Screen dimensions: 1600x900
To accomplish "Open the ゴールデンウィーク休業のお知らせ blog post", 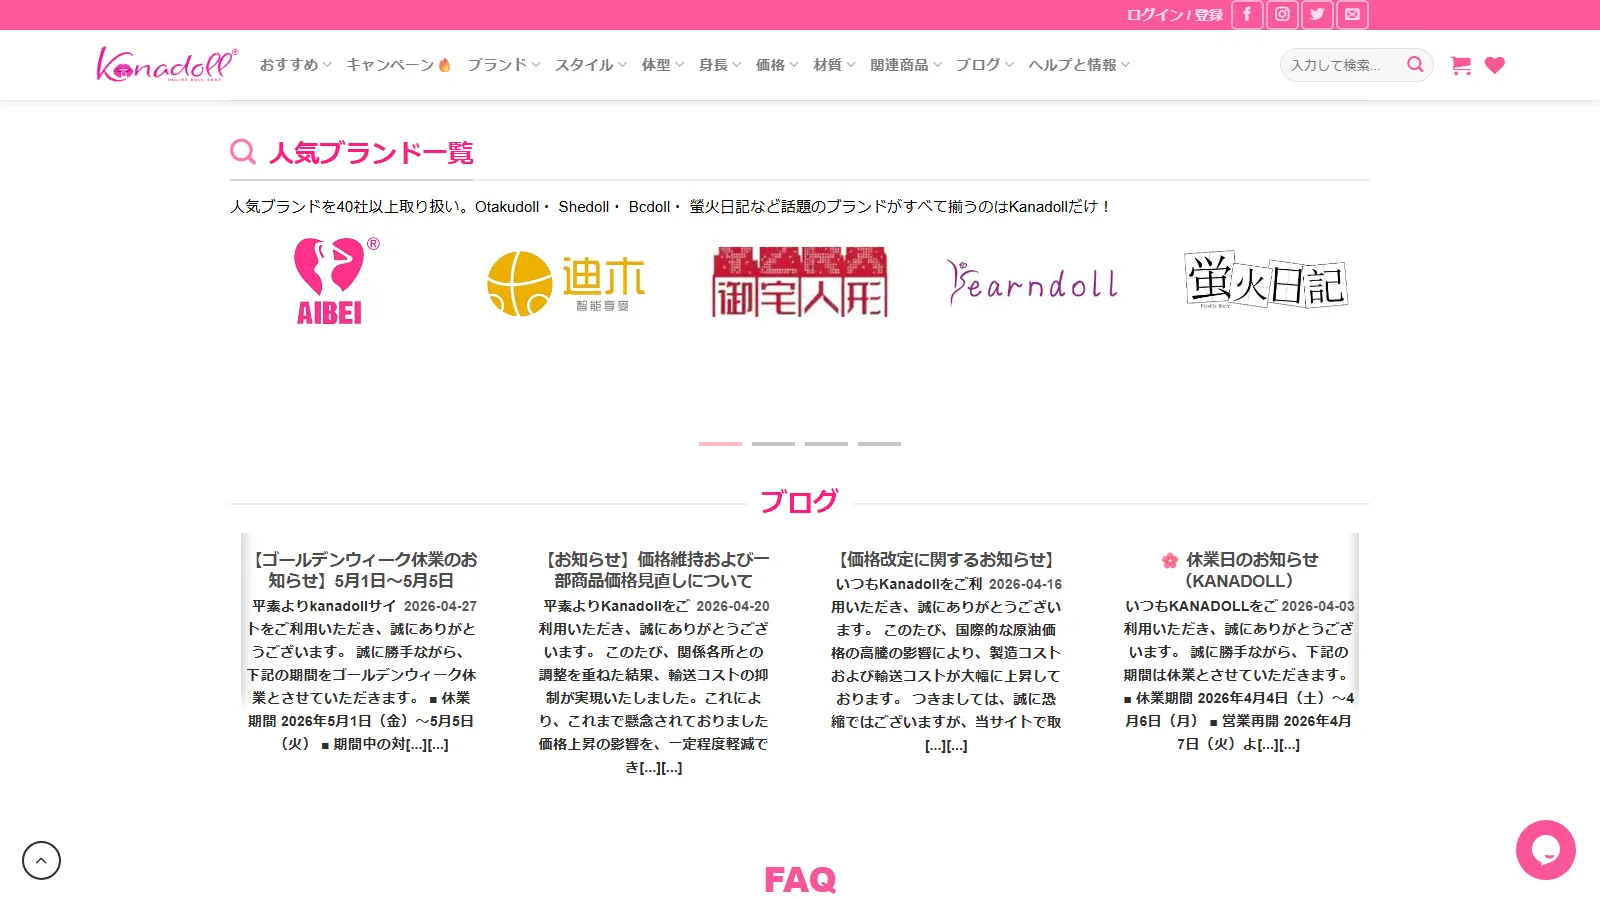I will [362, 570].
